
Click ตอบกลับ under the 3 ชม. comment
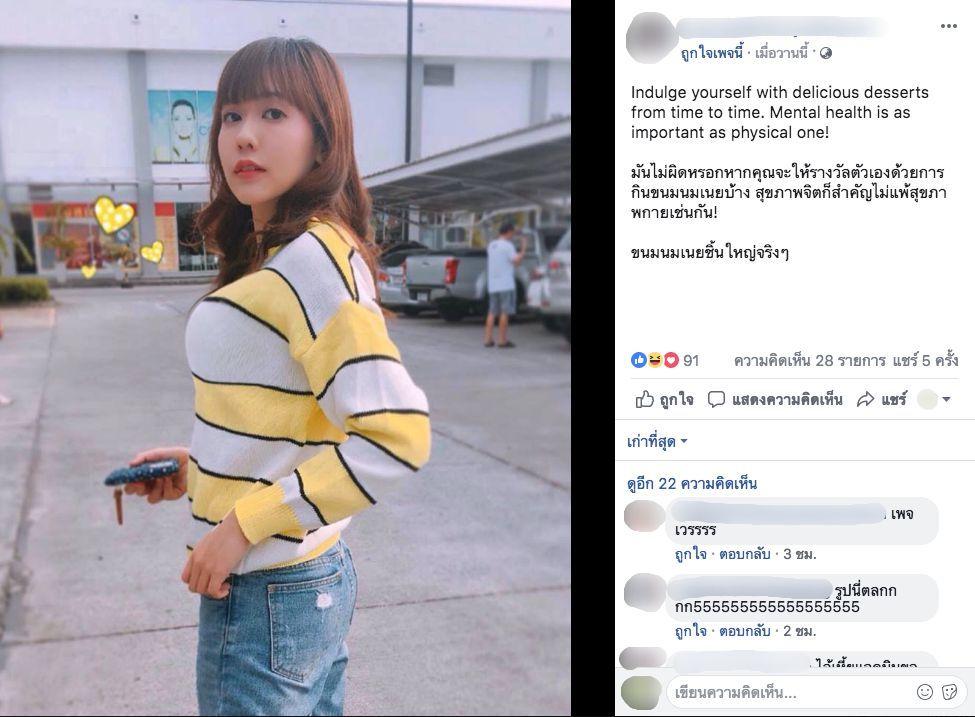click(744, 553)
